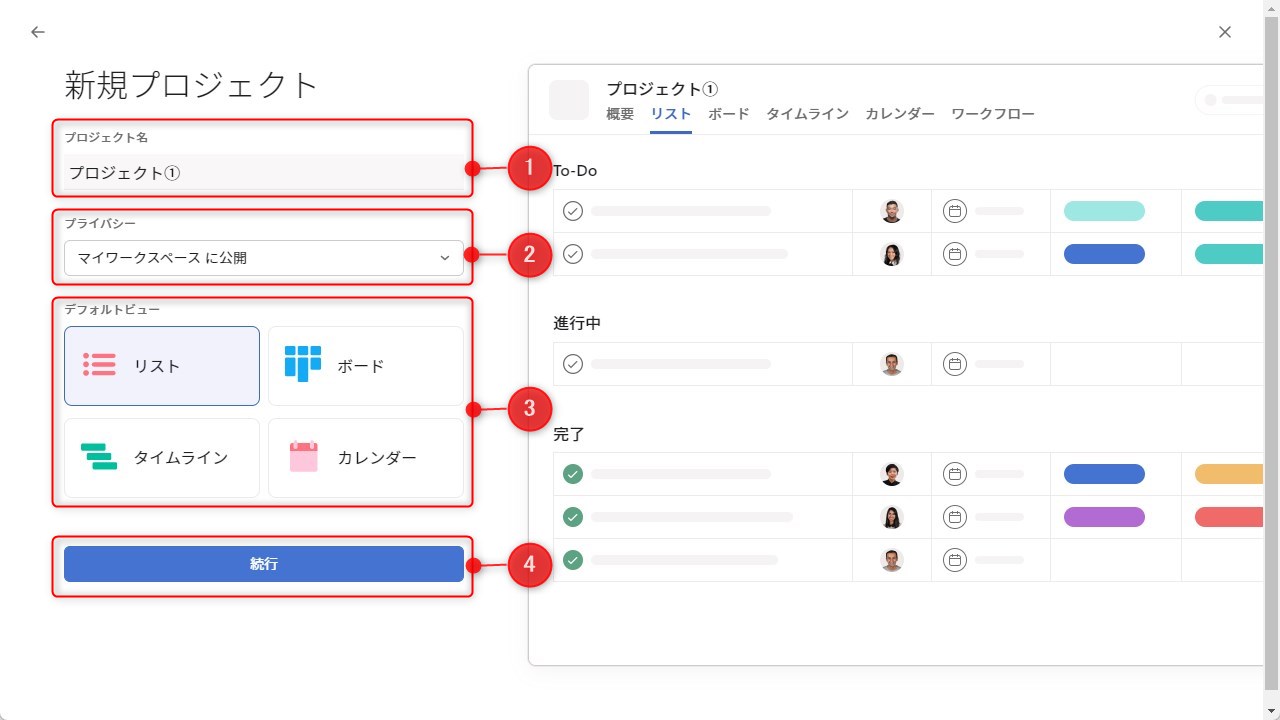Screen dimensions: 1280x720
Task: Click the chevron arrow in privacy combo box
Action: click(x=445, y=258)
